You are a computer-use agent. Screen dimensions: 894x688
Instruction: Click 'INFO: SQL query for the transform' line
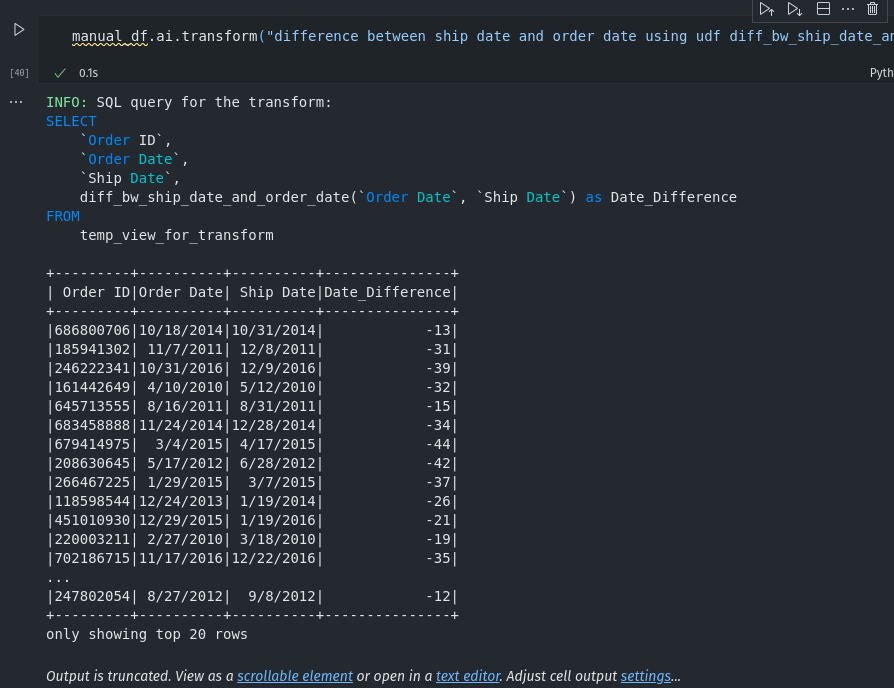(x=189, y=103)
